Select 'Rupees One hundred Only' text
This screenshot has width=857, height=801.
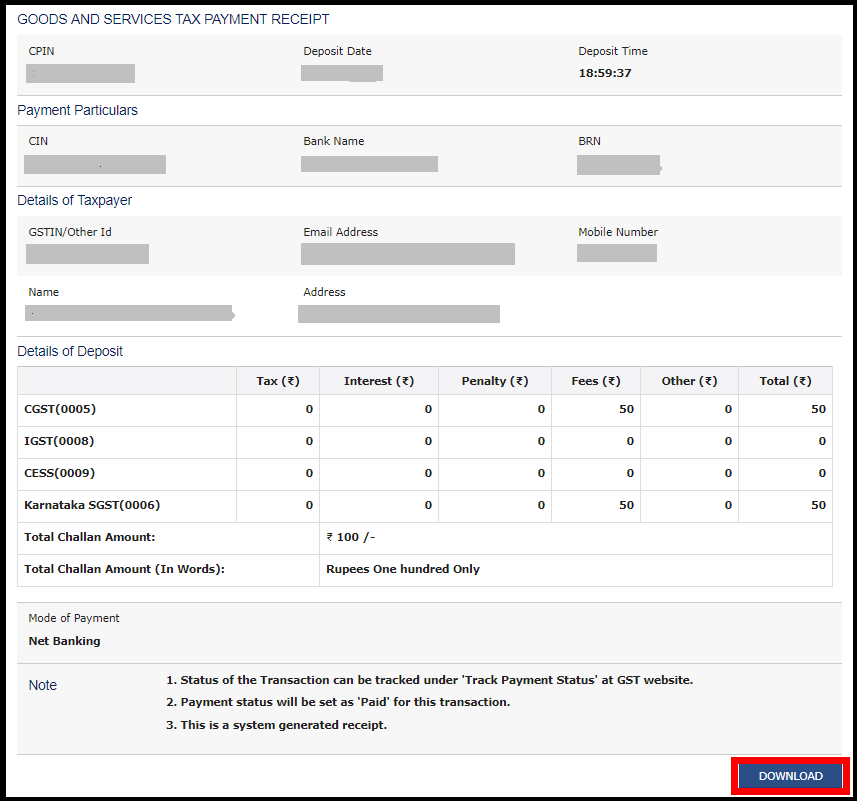point(403,569)
